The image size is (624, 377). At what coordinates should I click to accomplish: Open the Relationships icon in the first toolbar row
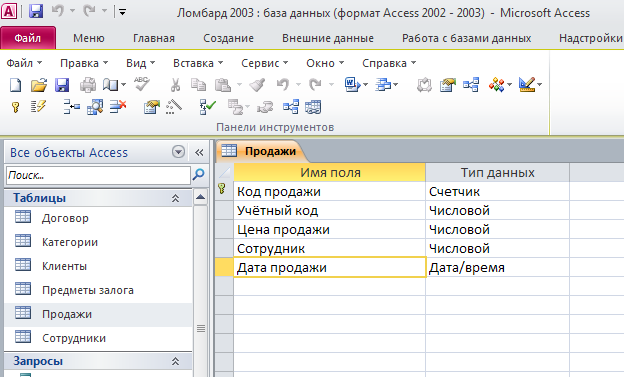pyautogui.click(x=471, y=85)
